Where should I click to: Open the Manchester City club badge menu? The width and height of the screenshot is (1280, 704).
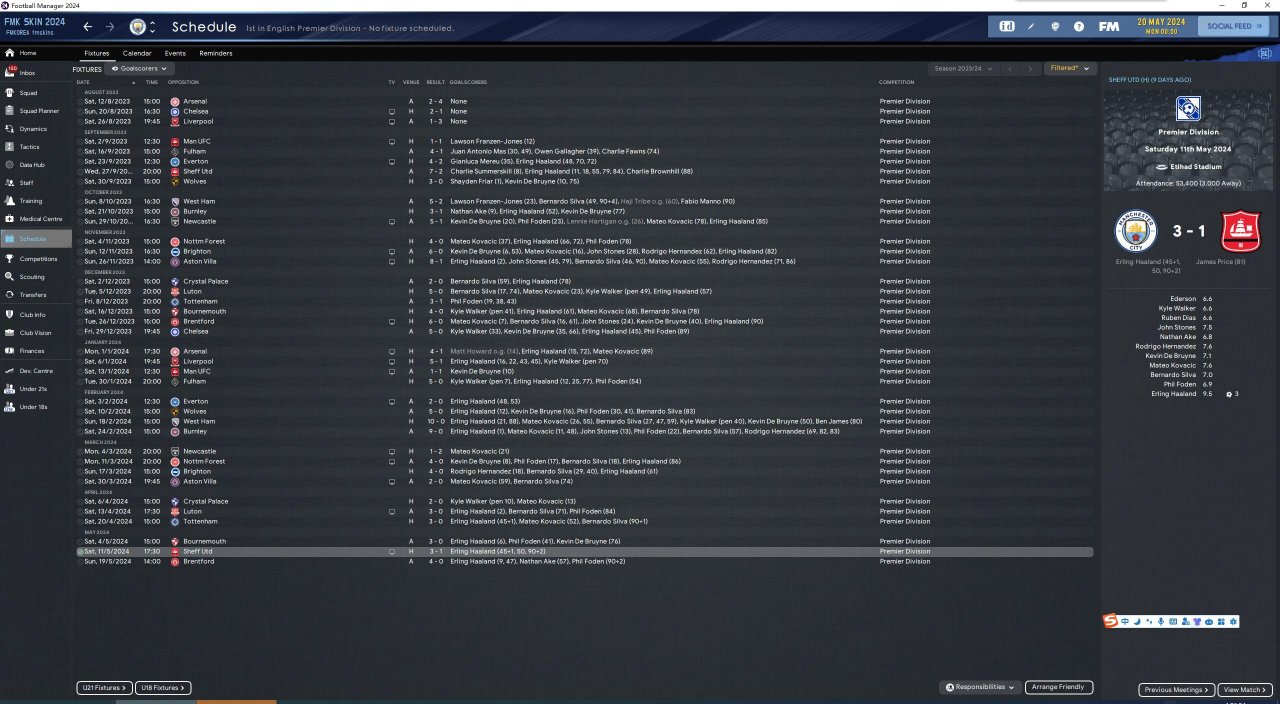click(138, 26)
